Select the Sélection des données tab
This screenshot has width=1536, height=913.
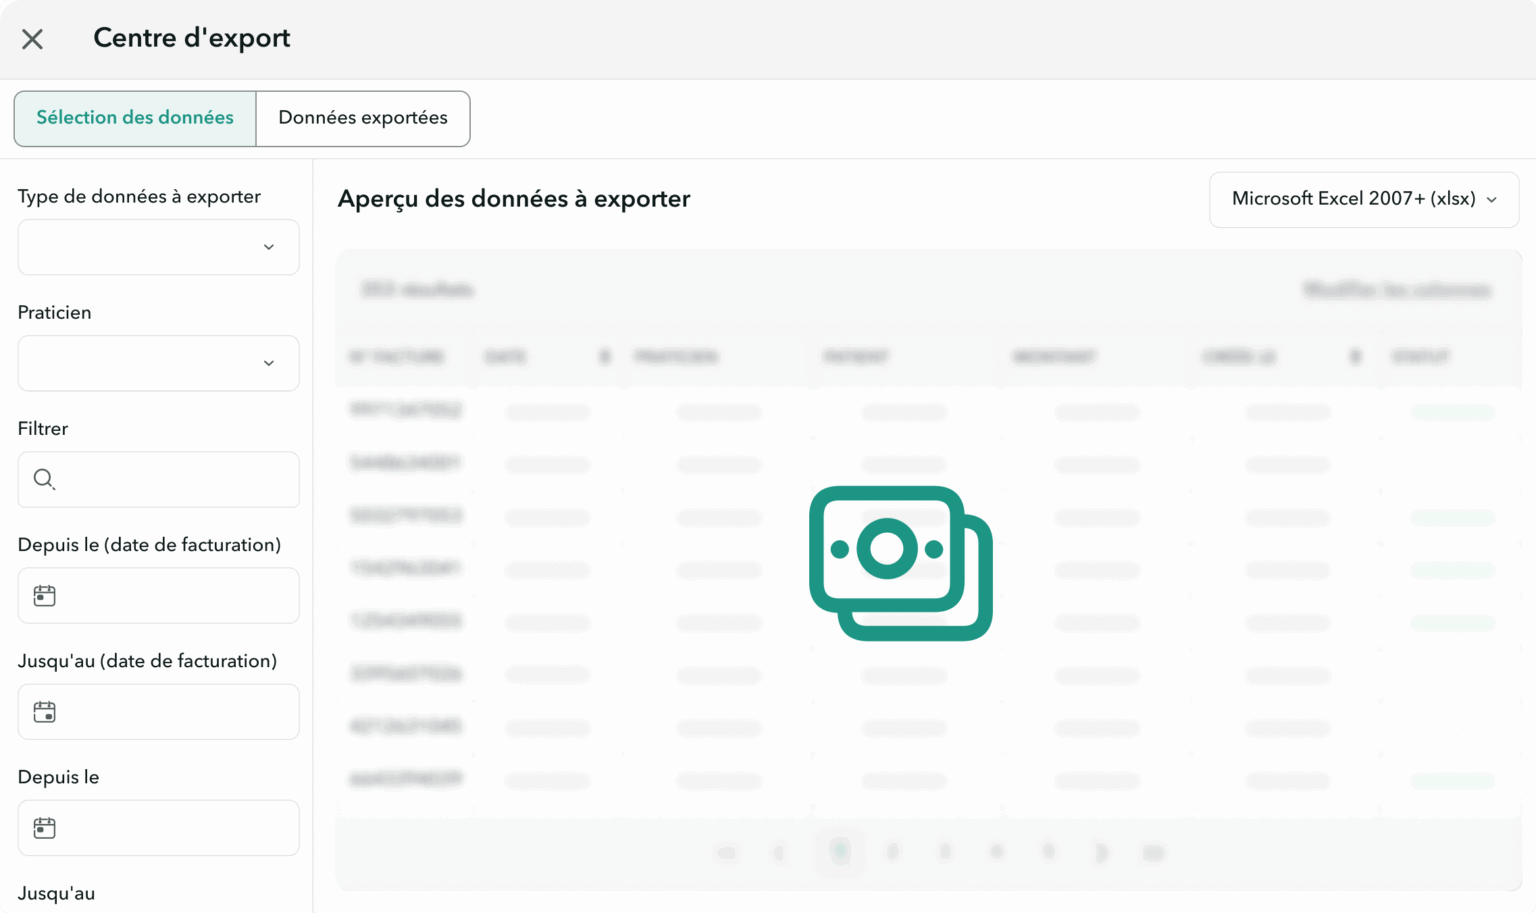134,118
